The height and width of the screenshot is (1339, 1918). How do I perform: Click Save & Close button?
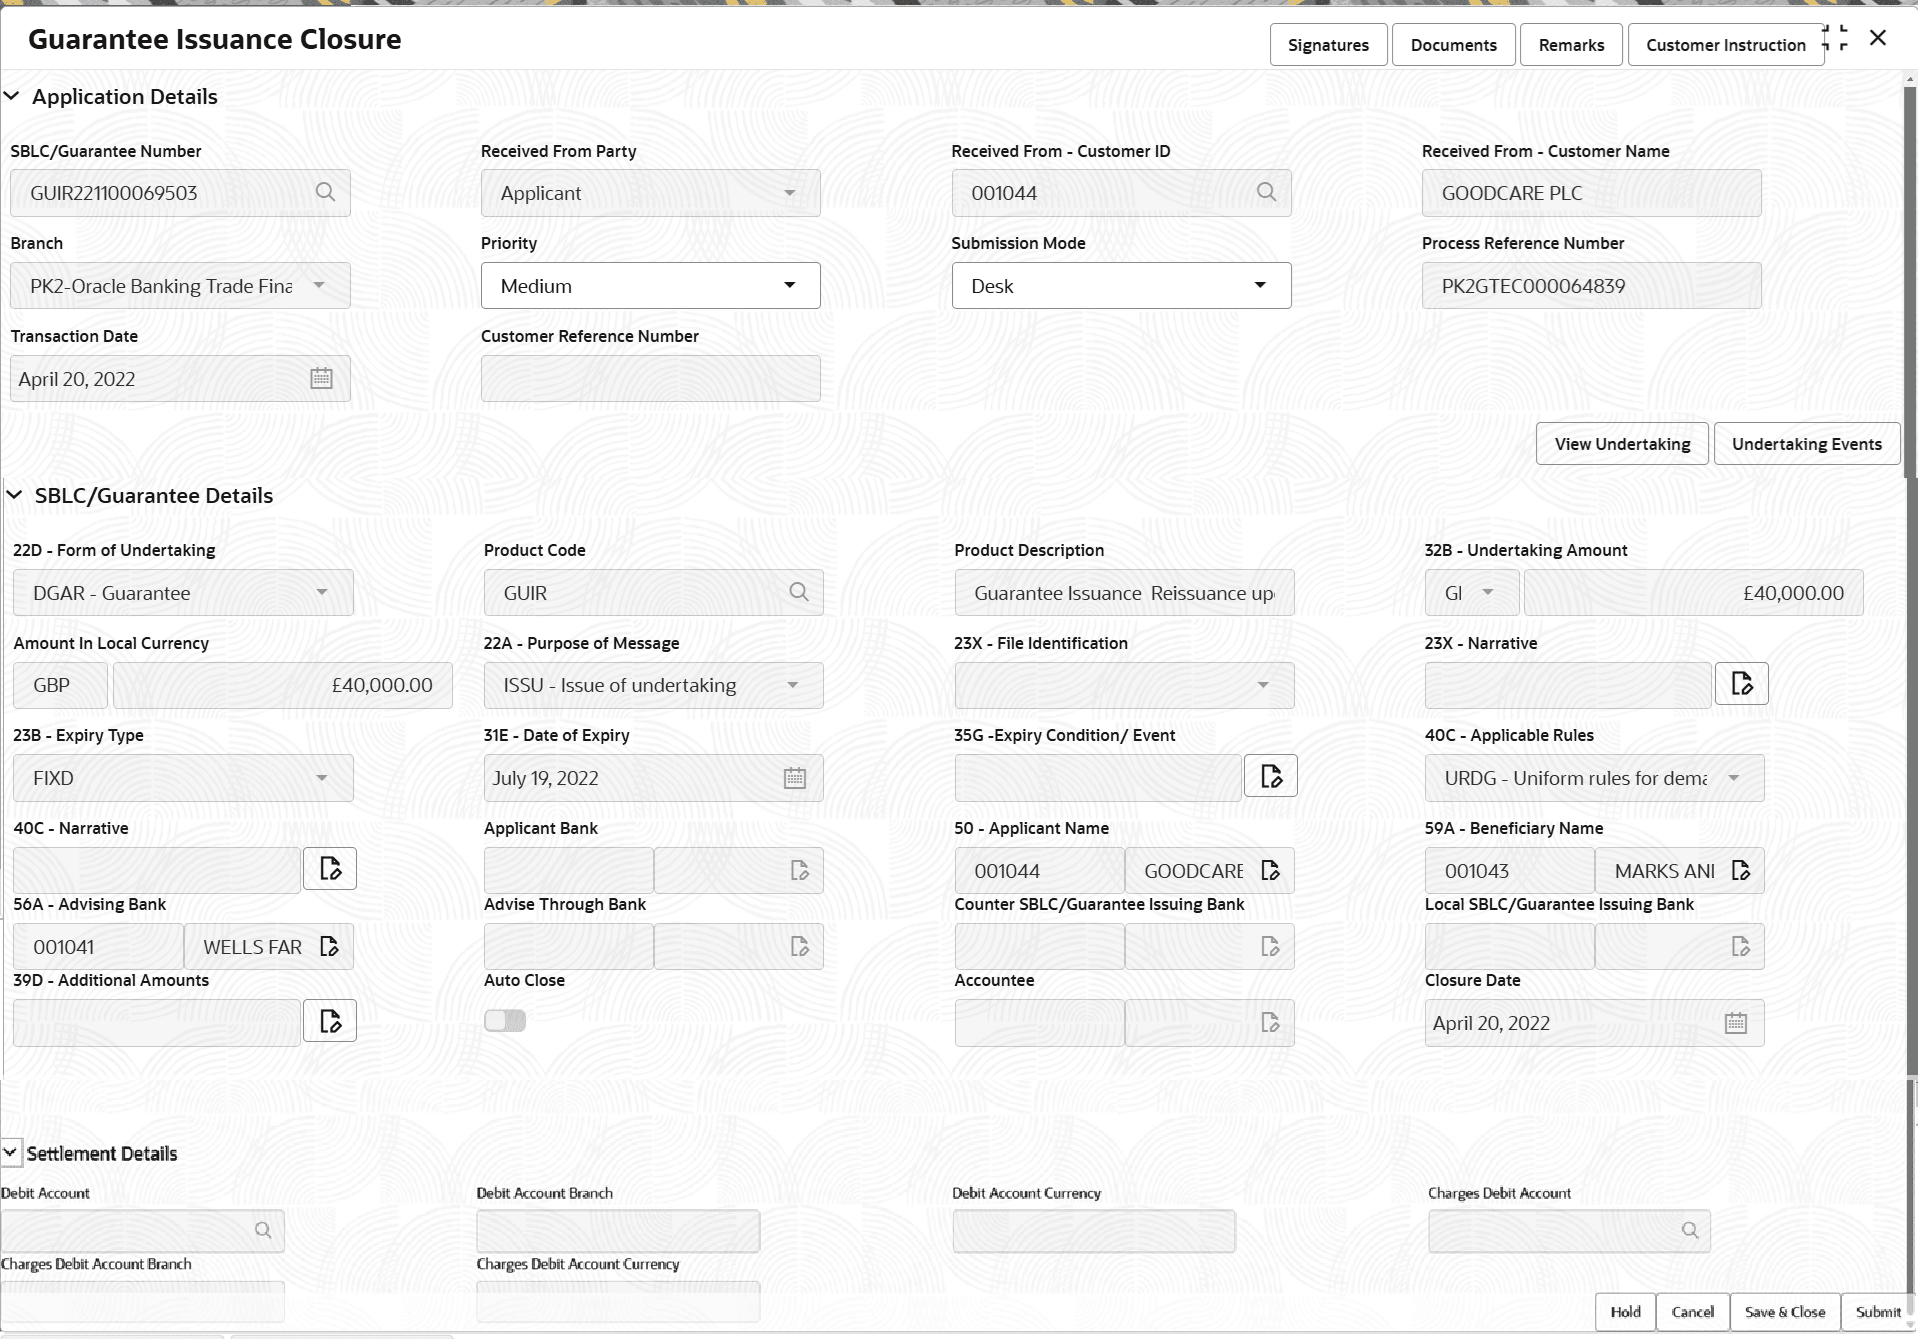tap(1785, 1312)
